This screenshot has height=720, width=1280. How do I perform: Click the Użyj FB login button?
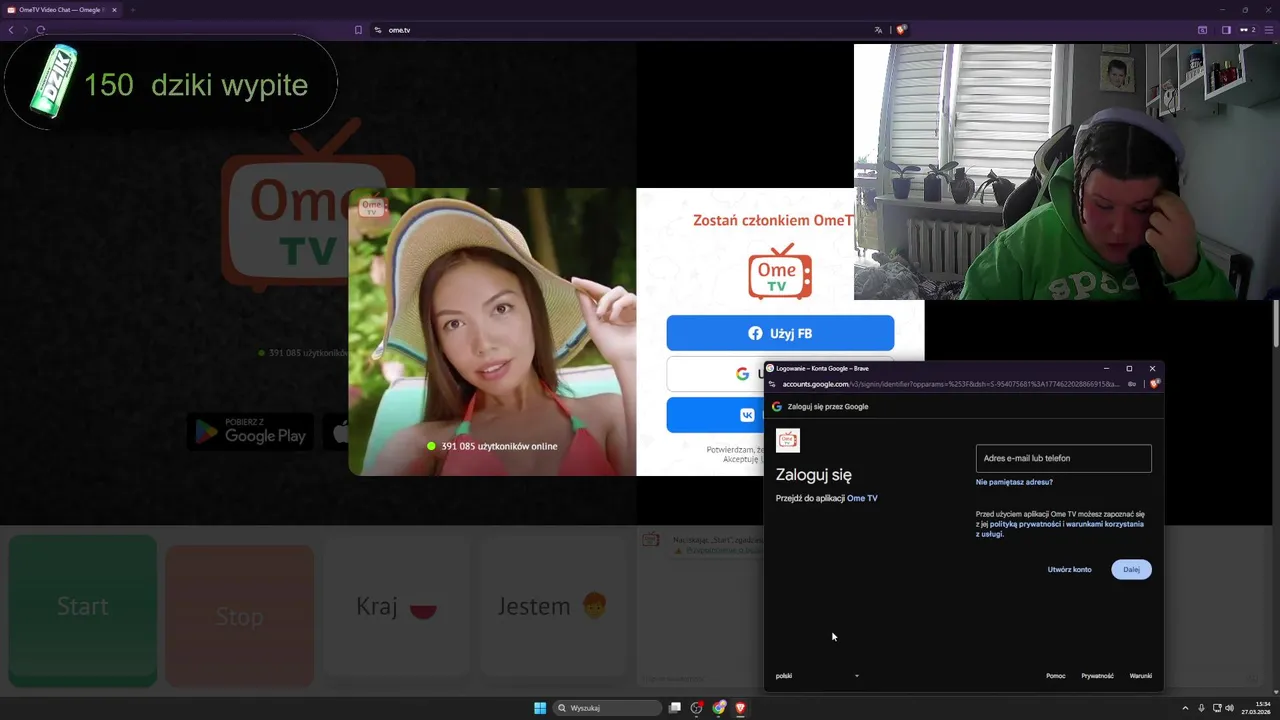point(780,333)
